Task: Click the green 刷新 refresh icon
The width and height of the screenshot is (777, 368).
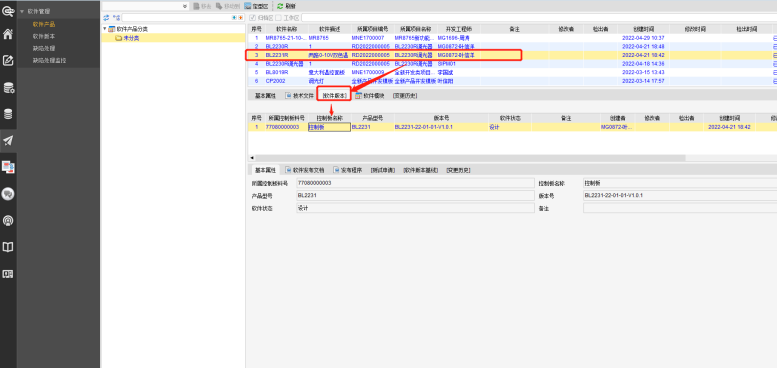Action: tap(280, 5)
